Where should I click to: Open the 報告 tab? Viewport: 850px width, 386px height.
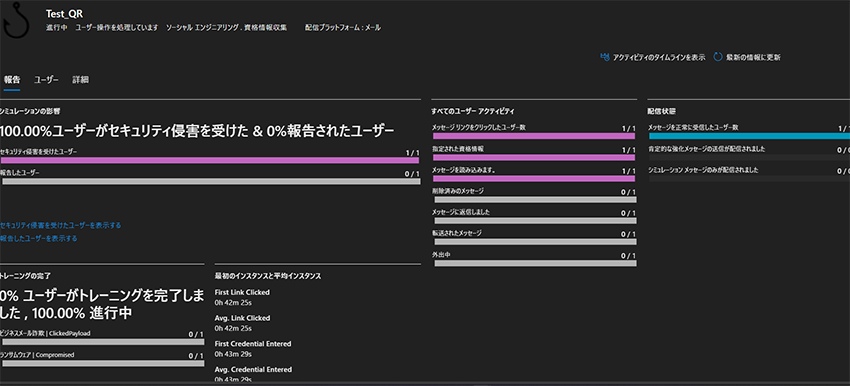click(12, 80)
